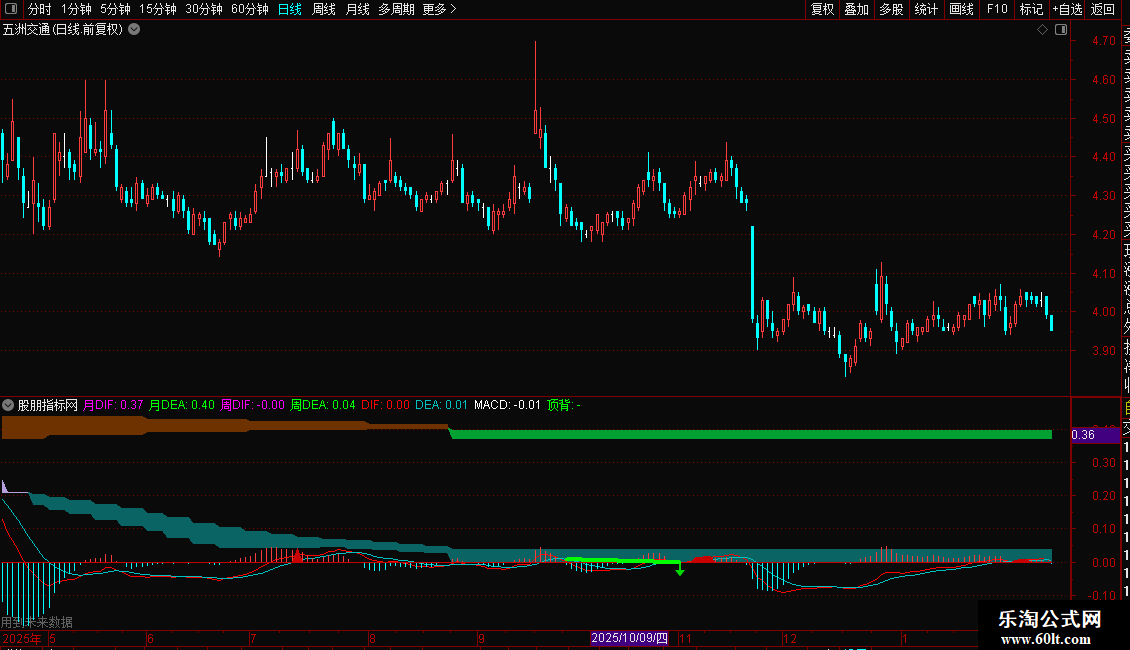Expand the 股朋指标网 indicator menu
The image size is (1130, 650).
tap(8, 405)
